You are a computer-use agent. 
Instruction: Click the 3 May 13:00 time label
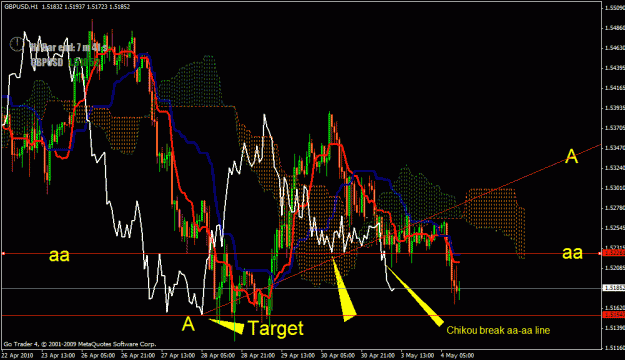click(417, 355)
